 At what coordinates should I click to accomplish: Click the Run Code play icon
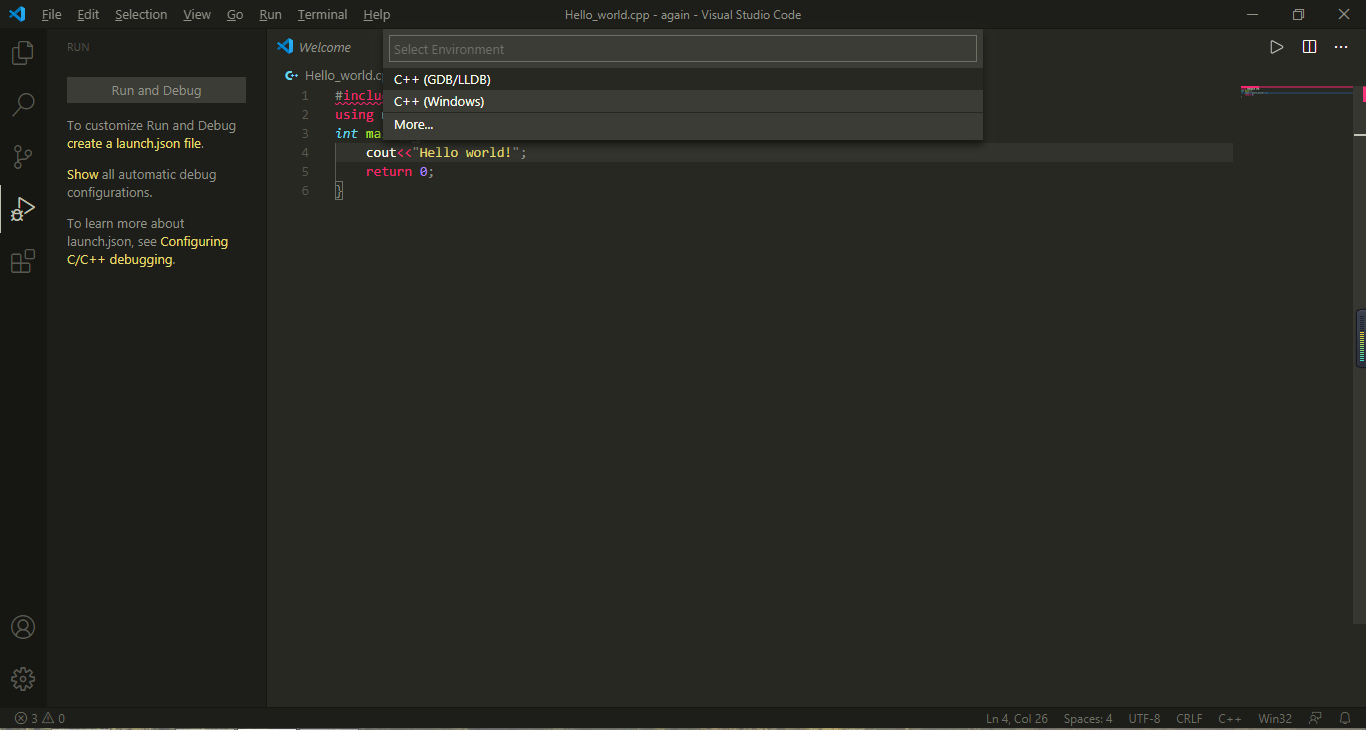coord(1276,47)
